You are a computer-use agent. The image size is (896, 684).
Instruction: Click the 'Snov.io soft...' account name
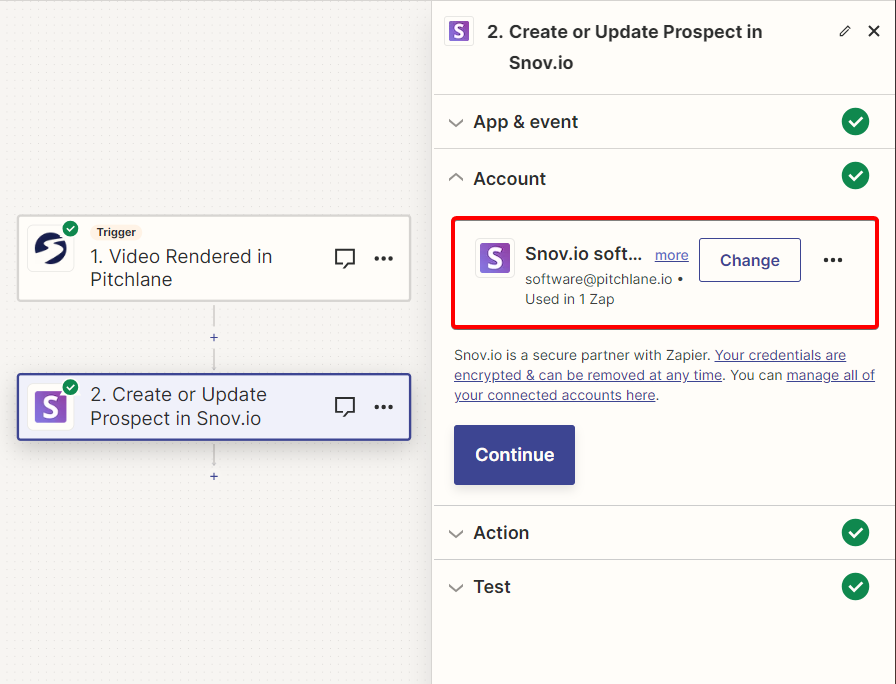(x=583, y=254)
